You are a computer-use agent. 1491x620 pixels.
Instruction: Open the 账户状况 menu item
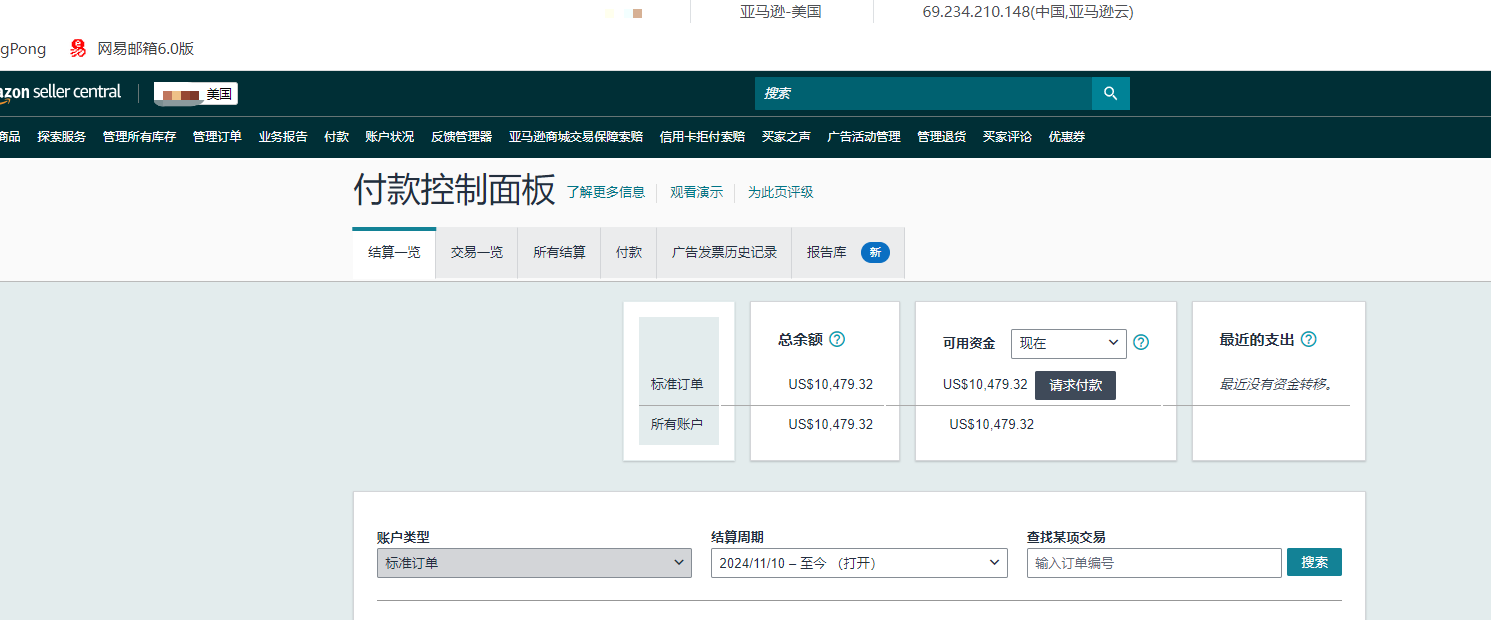[390, 137]
